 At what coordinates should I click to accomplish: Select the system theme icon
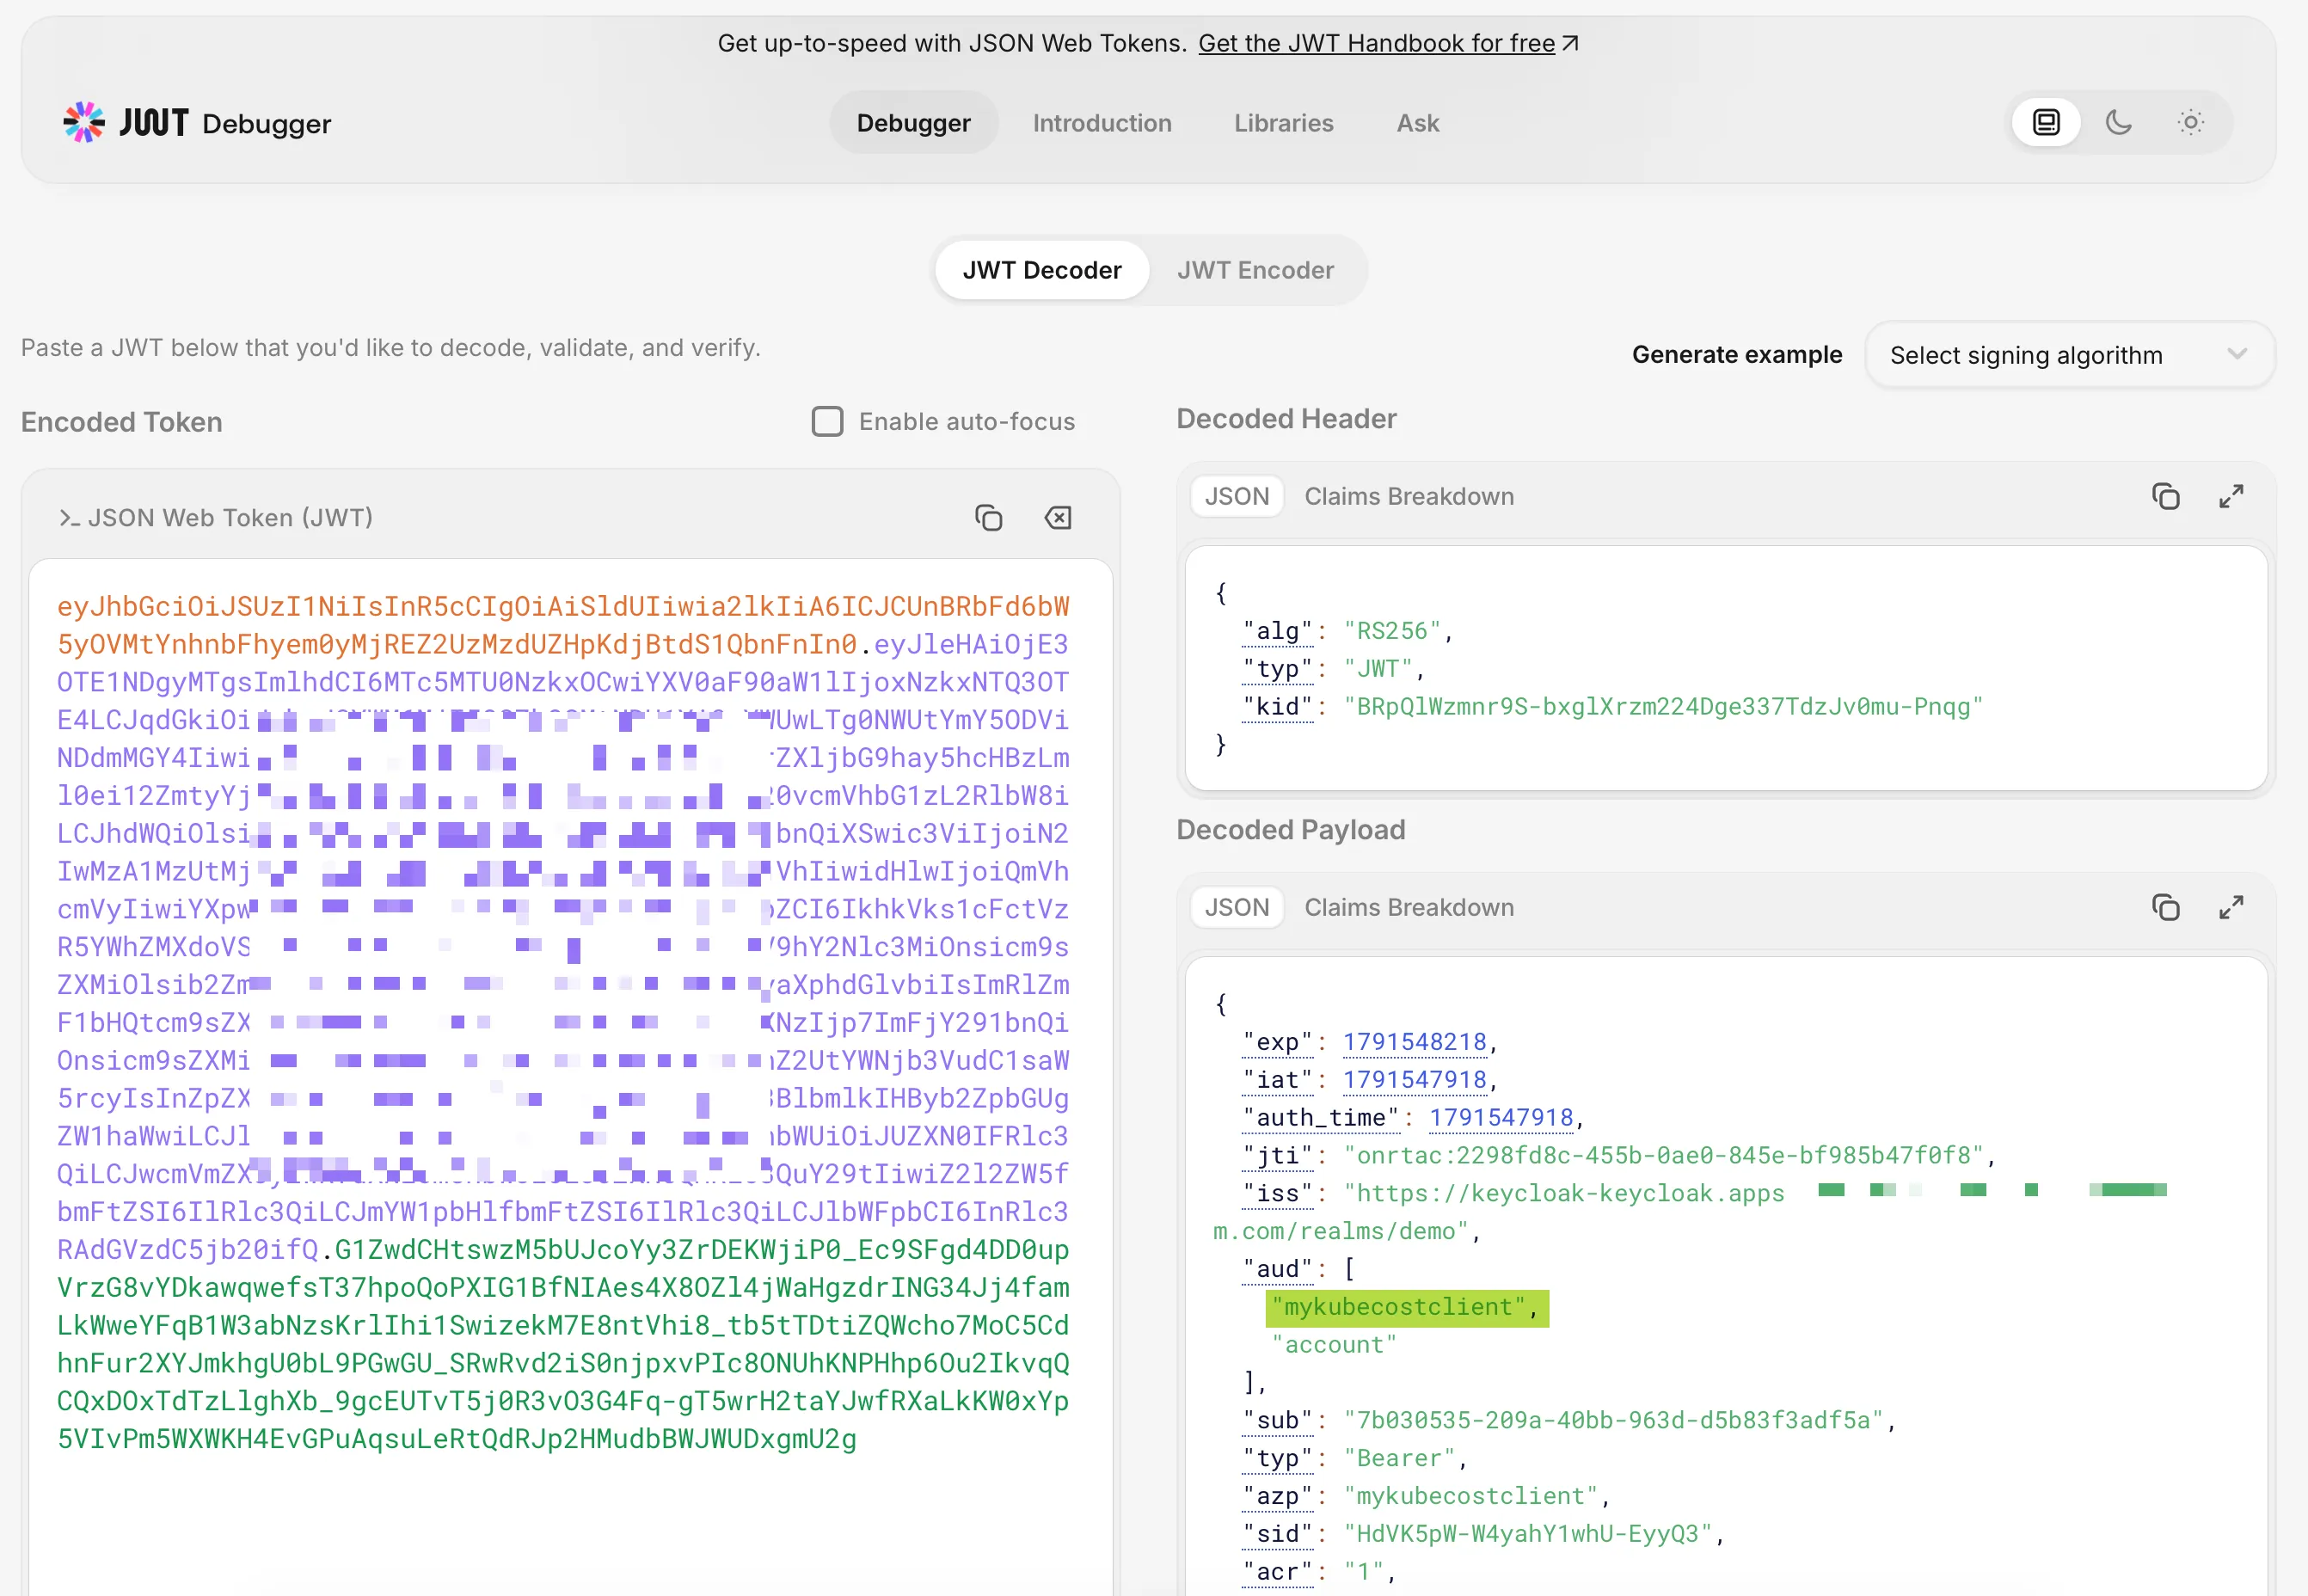pyautogui.click(x=2046, y=122)
